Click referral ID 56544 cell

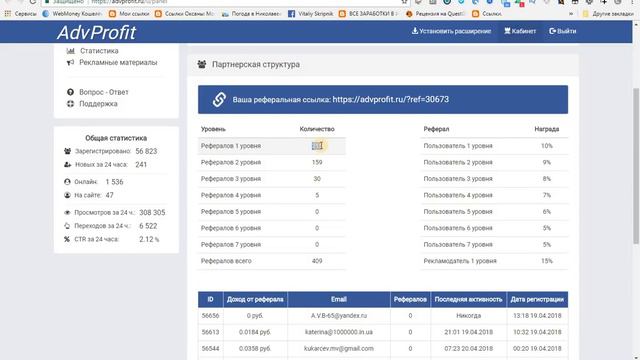point(211,349)
